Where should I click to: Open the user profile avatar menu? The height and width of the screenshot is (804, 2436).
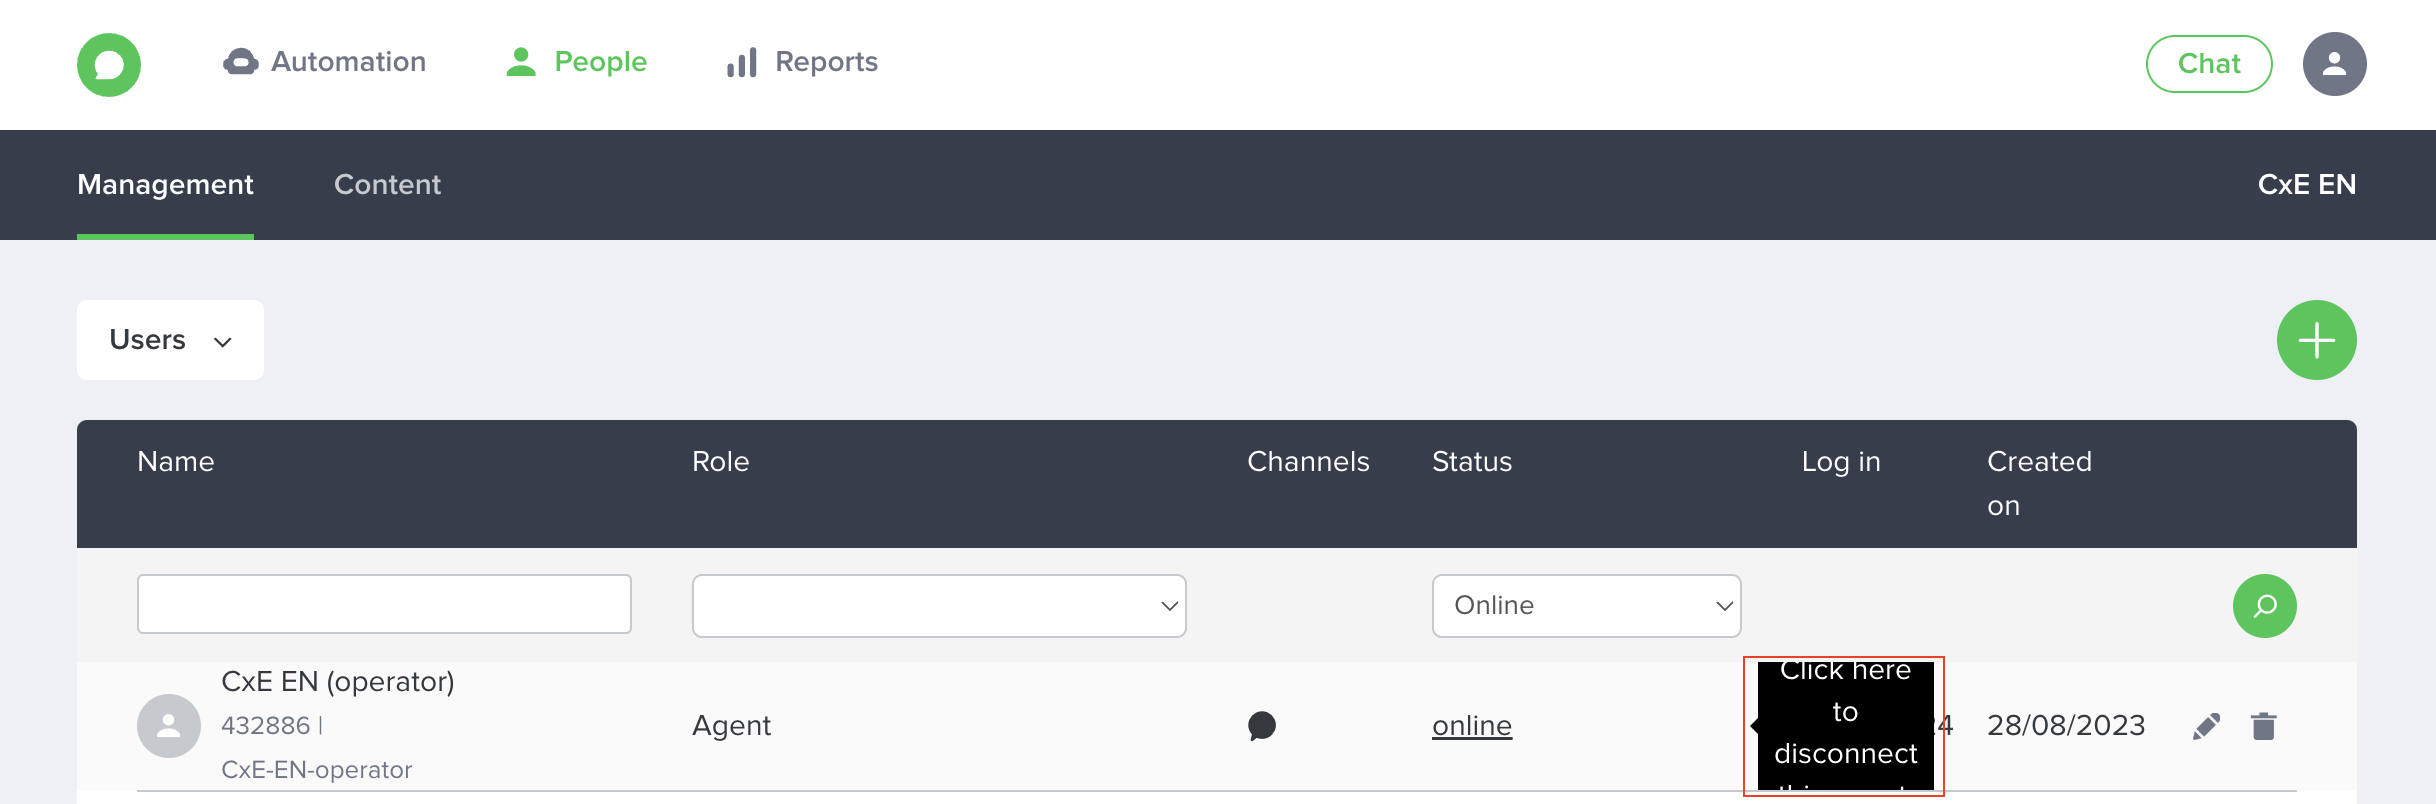2334,64
